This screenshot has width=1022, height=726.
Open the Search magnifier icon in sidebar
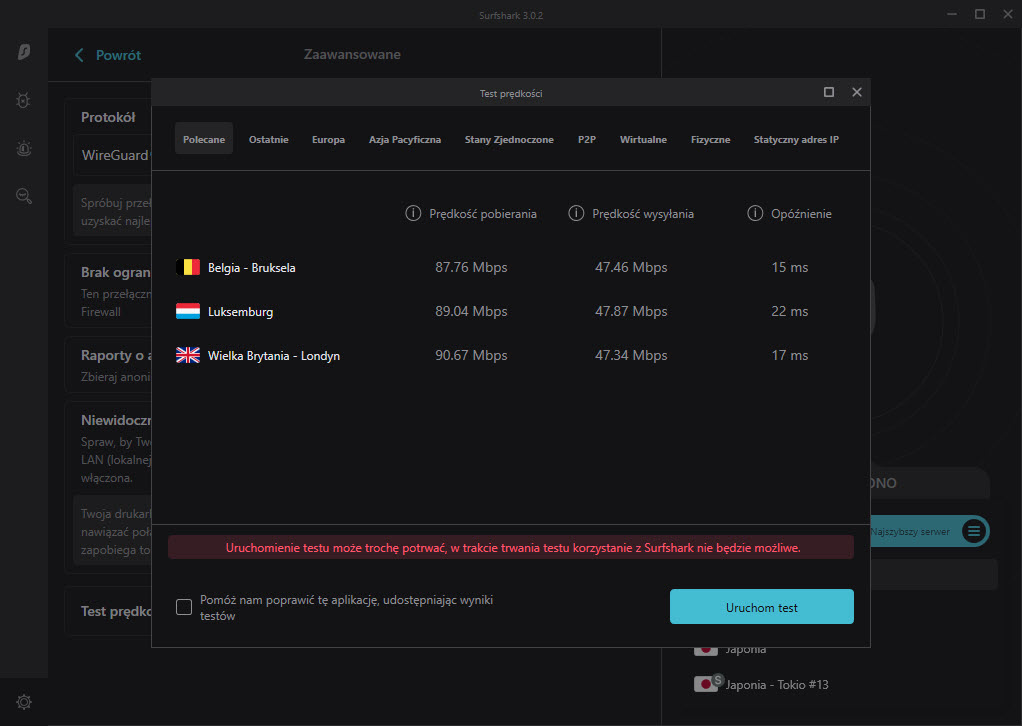(x=24, y=196)
